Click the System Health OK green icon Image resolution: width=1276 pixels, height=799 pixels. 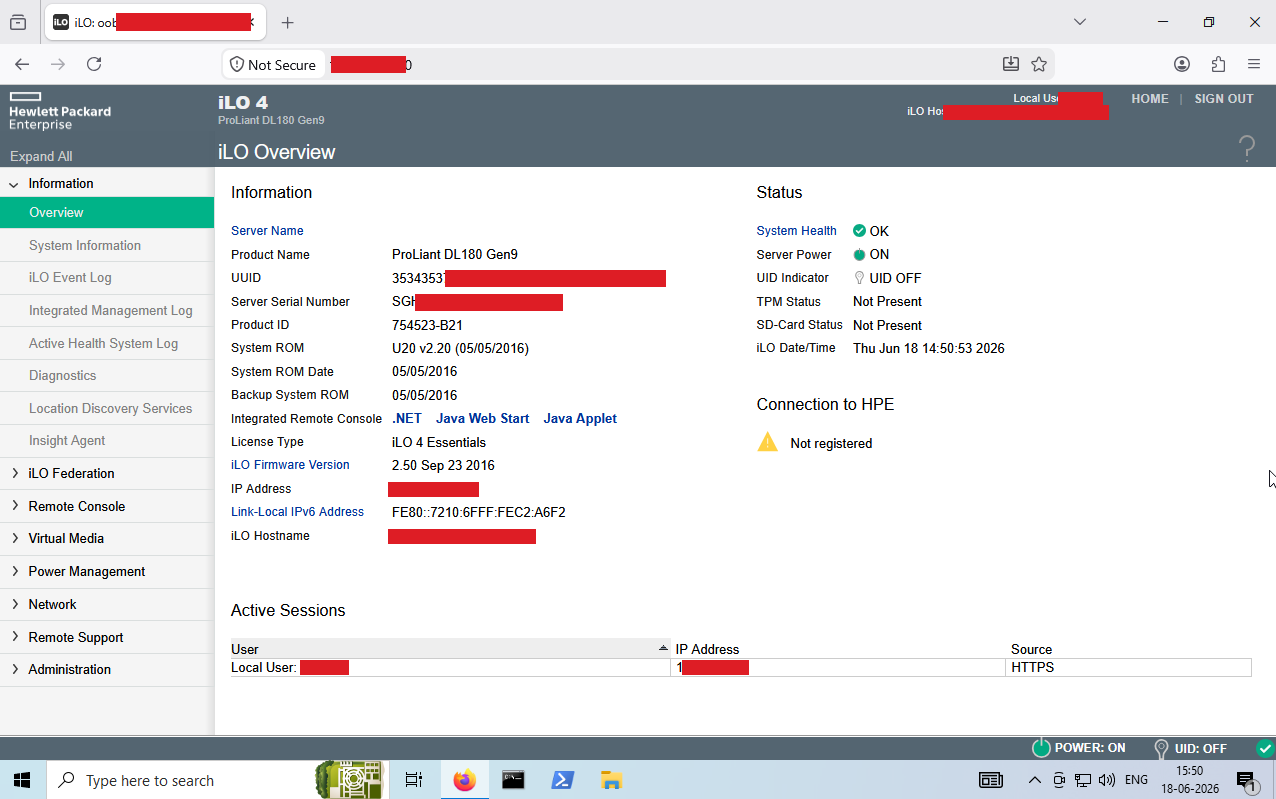859,231
